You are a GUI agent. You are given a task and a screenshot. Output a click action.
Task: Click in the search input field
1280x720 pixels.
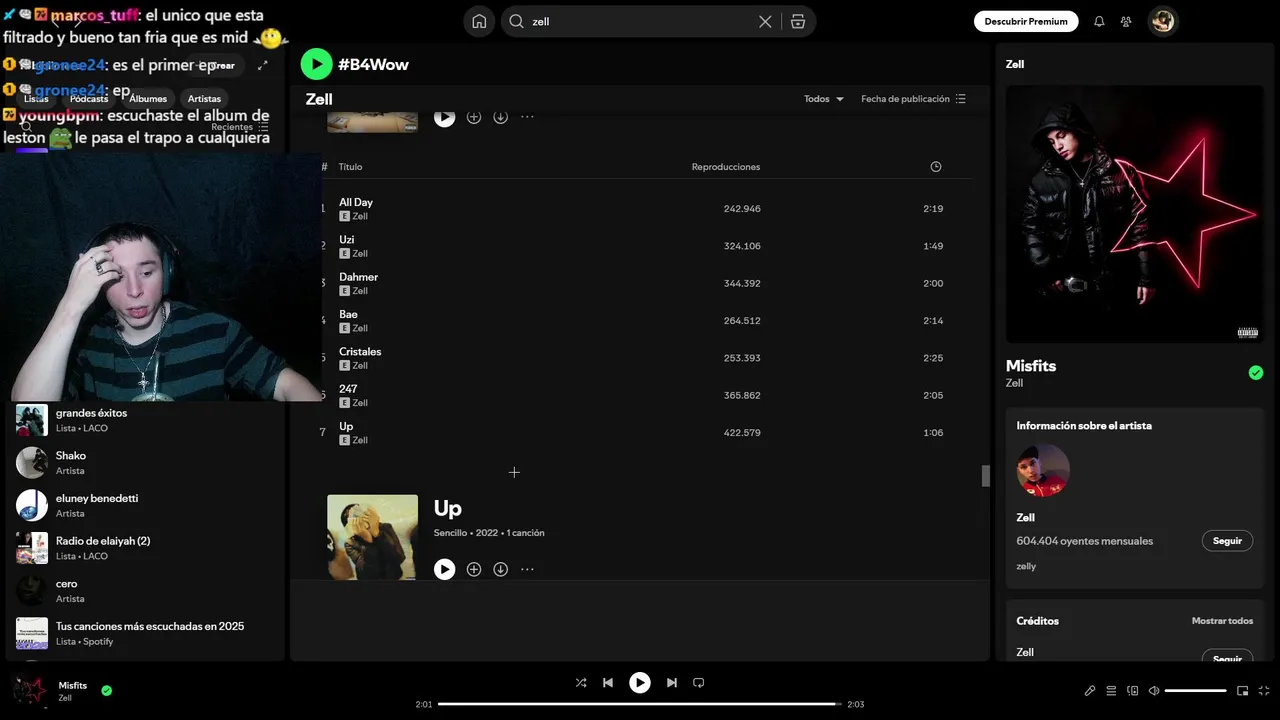640,21
